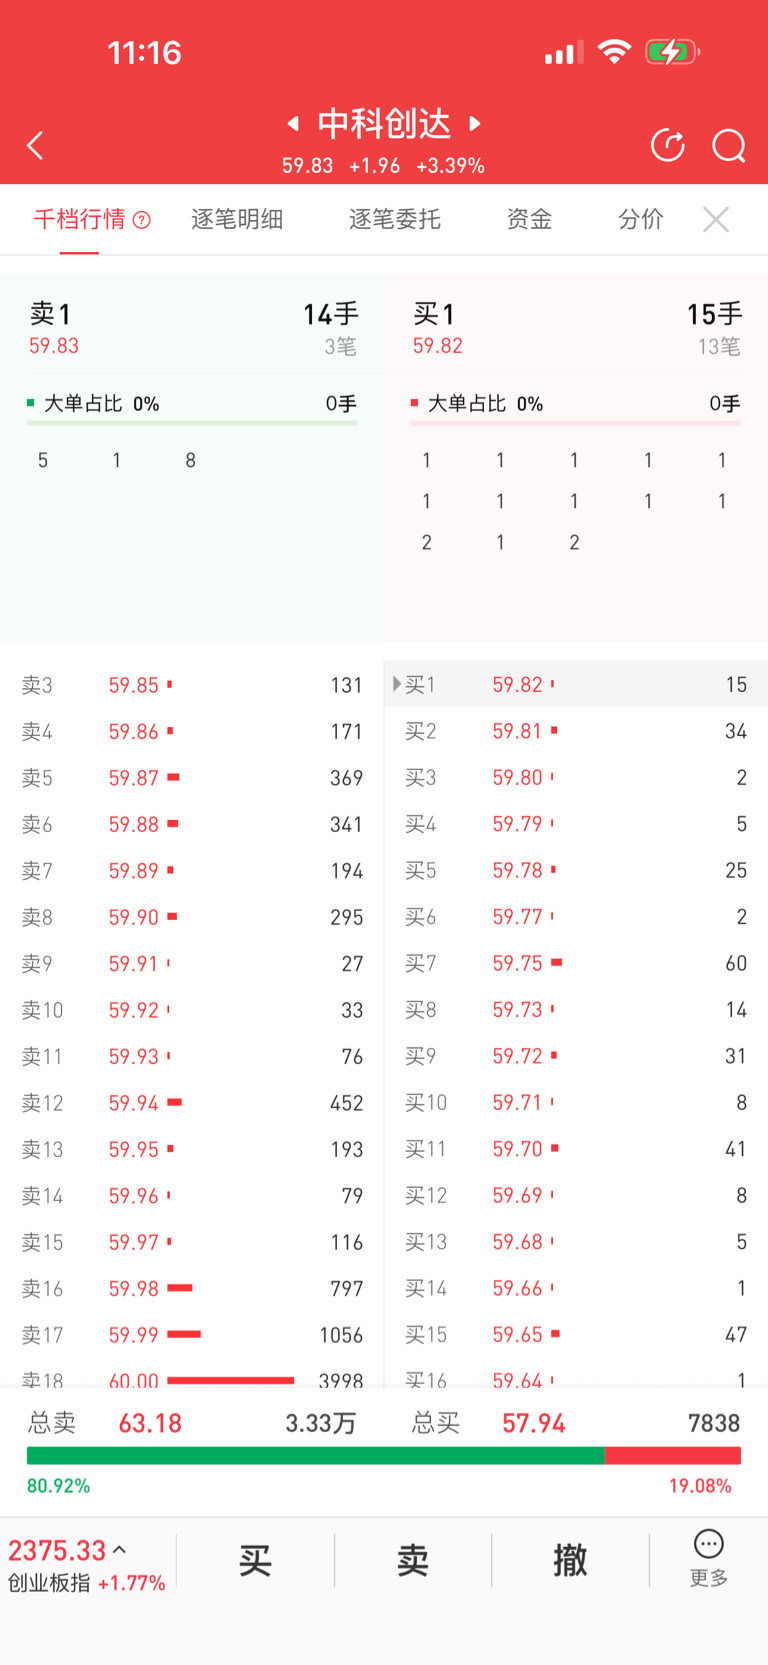Viewport: 768px width, 1665px height.
Task: Switch to previous stock with left triangle
Action: pyautogui.click(x=293, y=123)
